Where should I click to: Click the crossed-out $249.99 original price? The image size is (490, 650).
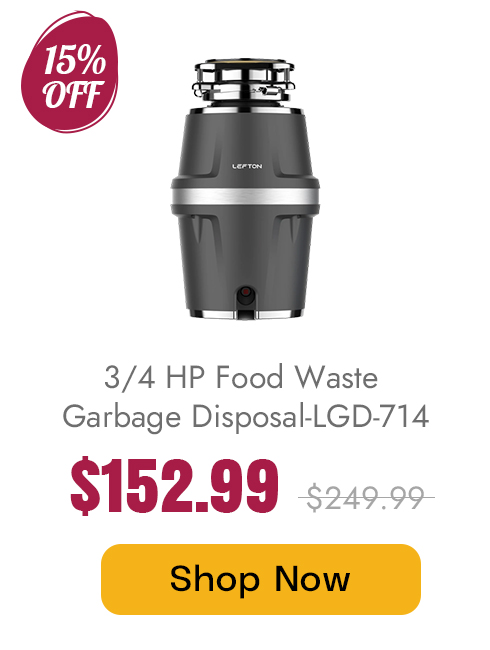(x=366, y=497)
